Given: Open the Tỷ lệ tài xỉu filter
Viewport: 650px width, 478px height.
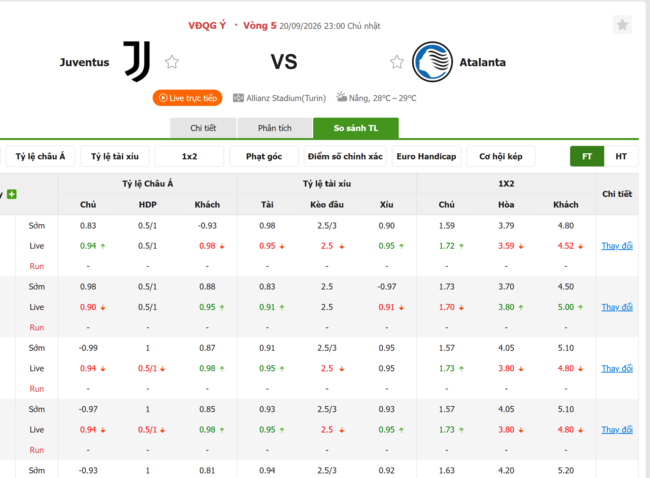Looking at the screenshot, I should [x=115, y=156].
